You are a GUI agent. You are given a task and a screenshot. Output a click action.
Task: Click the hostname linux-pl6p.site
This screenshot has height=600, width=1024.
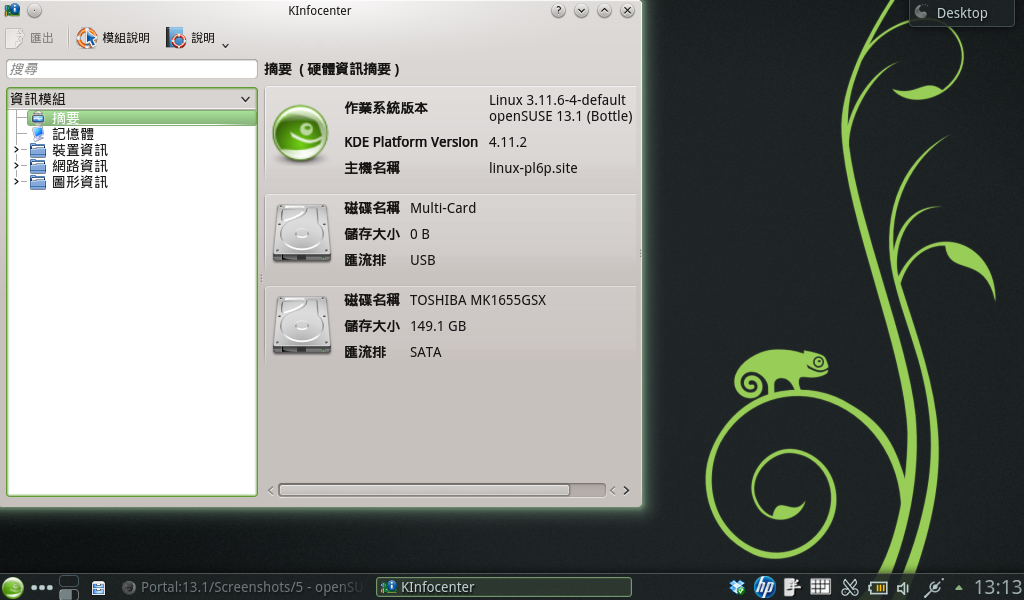[533, 168]
